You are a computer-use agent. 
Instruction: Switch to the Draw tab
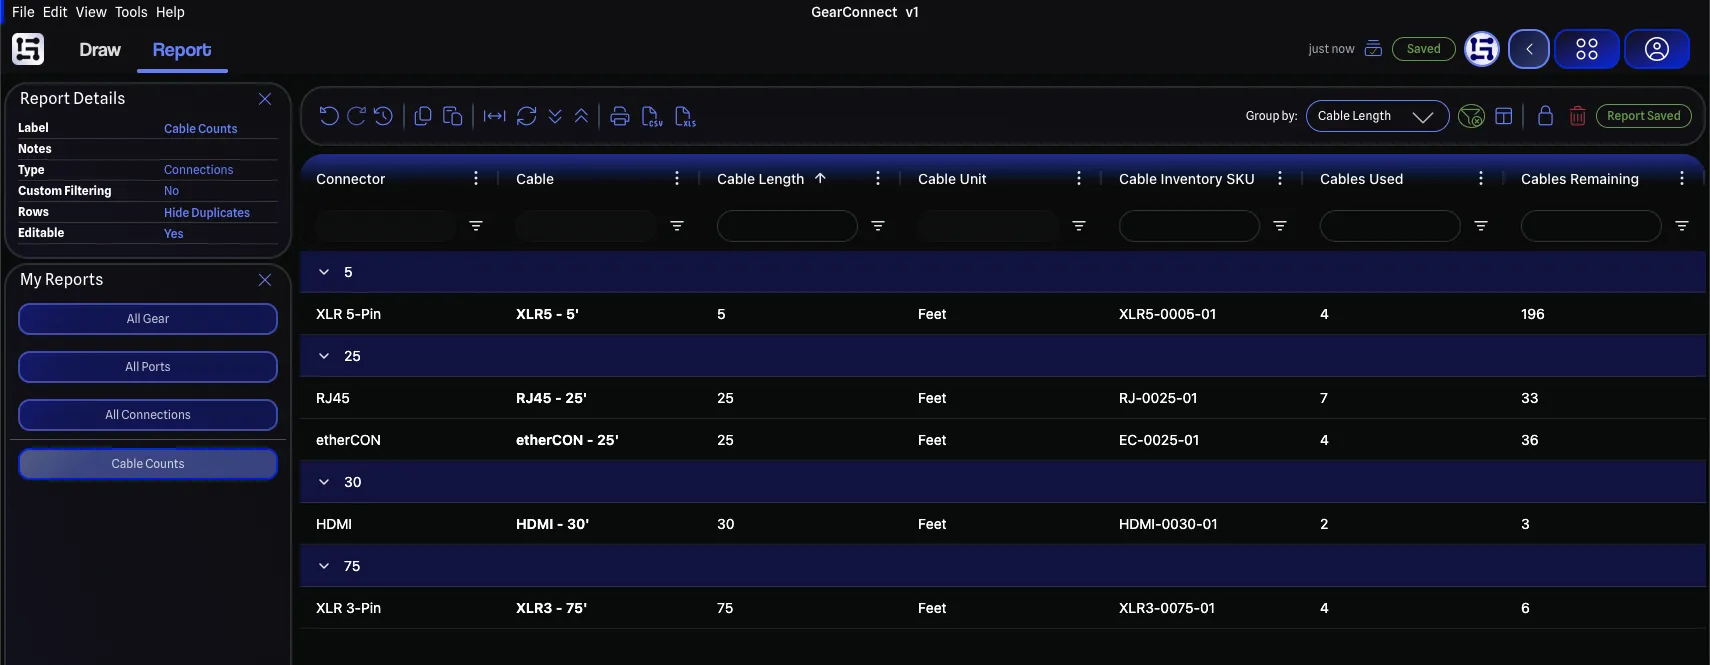pos(100,50)
